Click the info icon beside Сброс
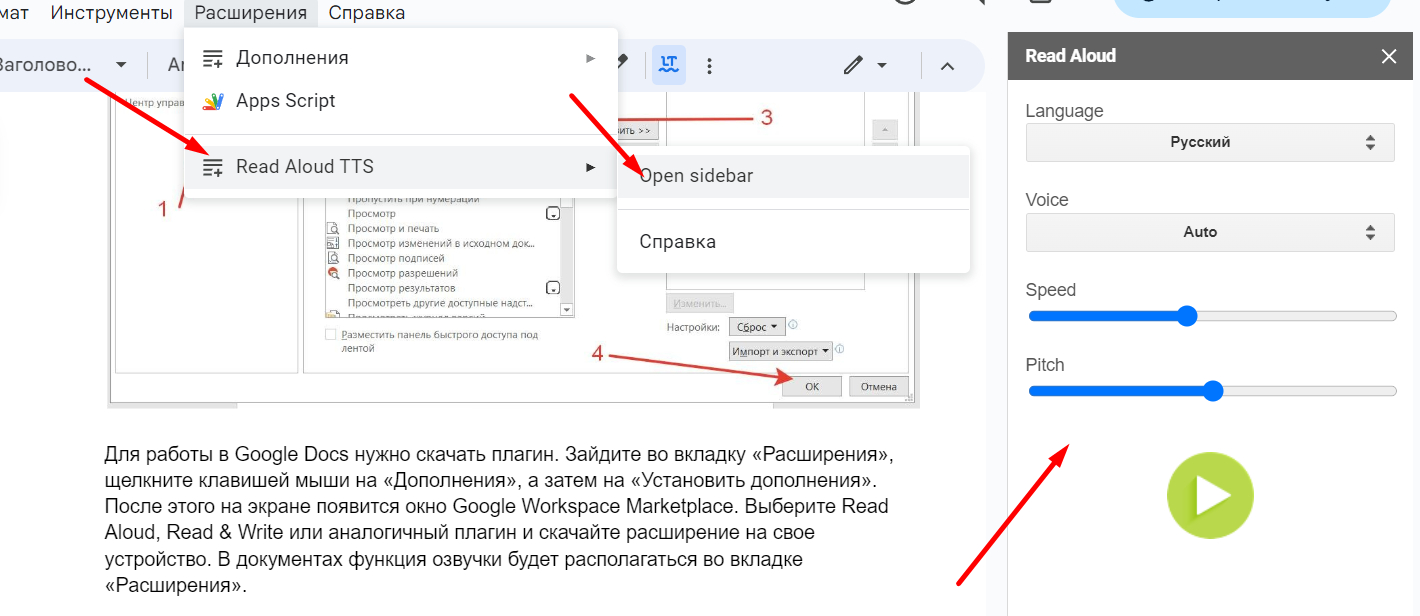This screenshot has width=1420, height=616. click(793, 325)
